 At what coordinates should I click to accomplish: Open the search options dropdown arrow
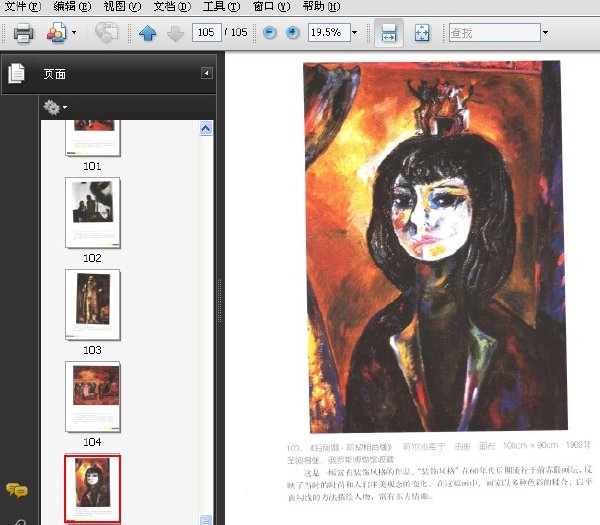pos(545,33)
